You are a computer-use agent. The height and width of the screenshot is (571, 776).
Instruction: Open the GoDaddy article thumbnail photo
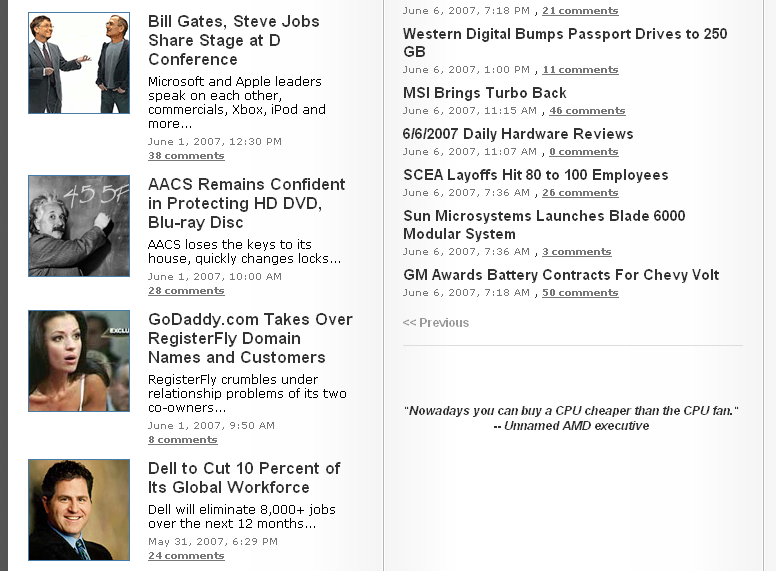pyautogui.click(x=79, y=361)
